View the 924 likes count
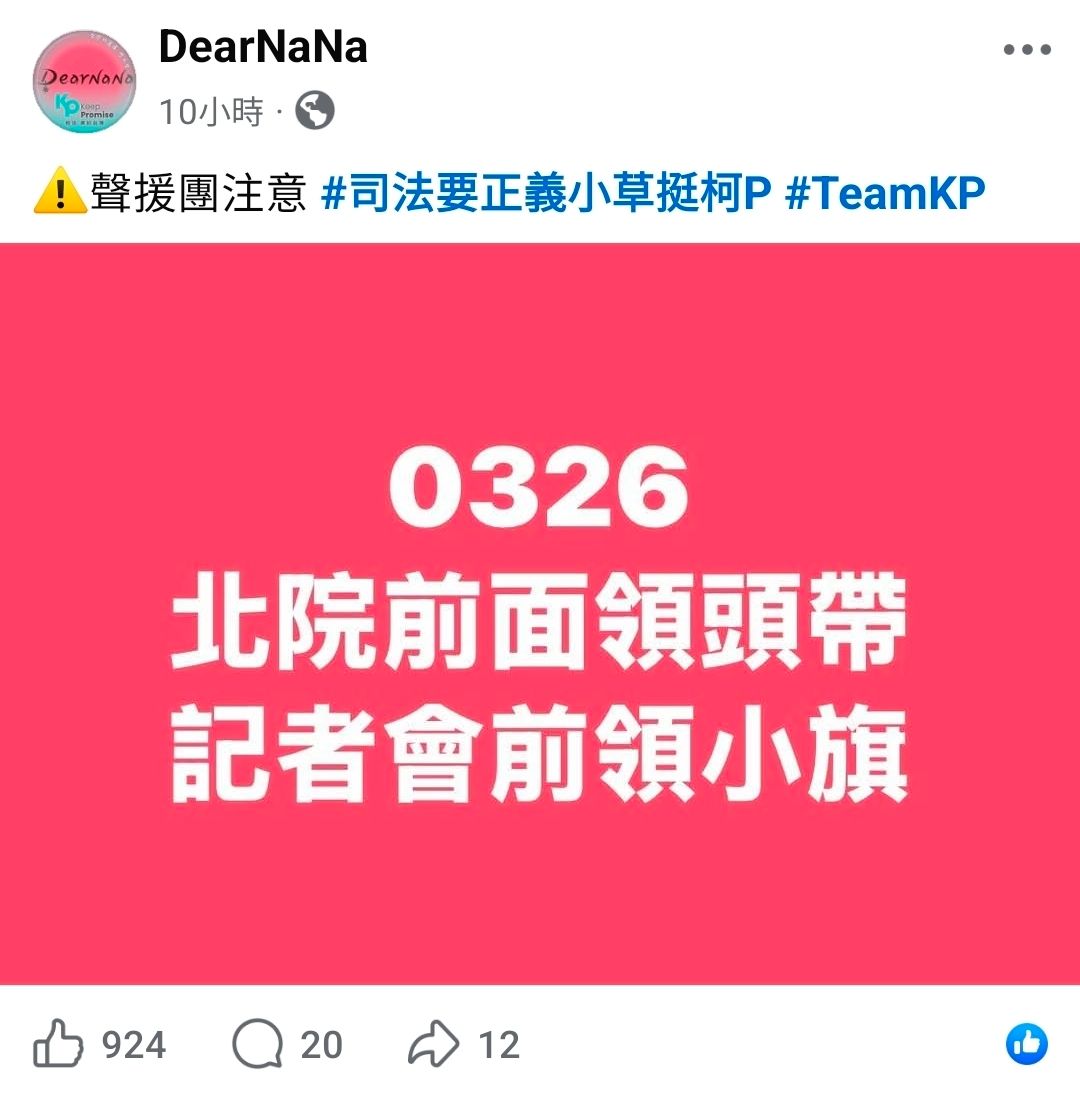1080x1097 pixels. pos(134,1045)
